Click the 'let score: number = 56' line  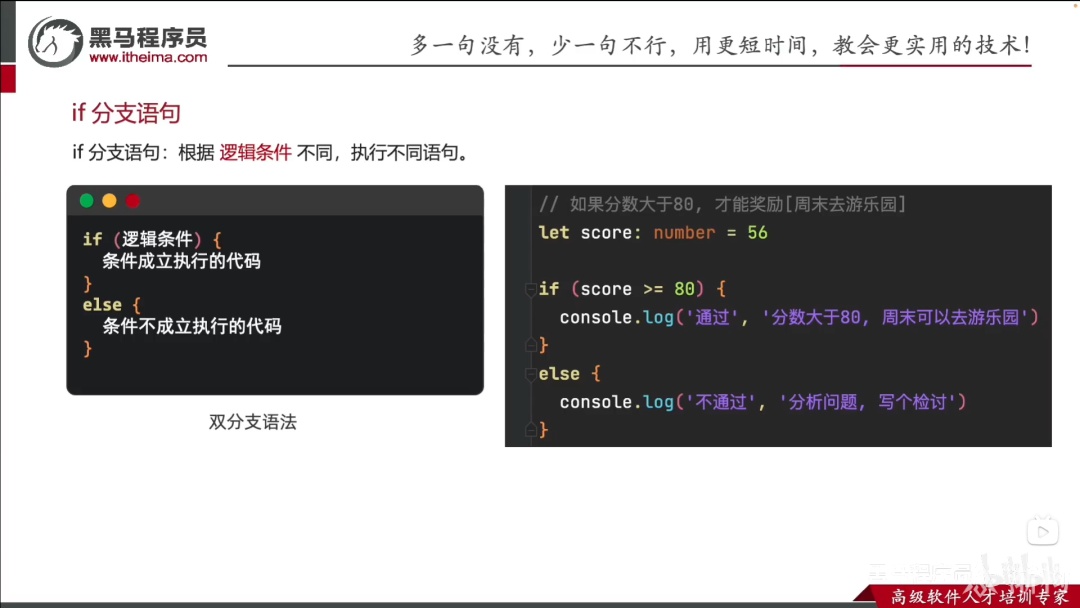pyautogui.click(x=653, y=233)
